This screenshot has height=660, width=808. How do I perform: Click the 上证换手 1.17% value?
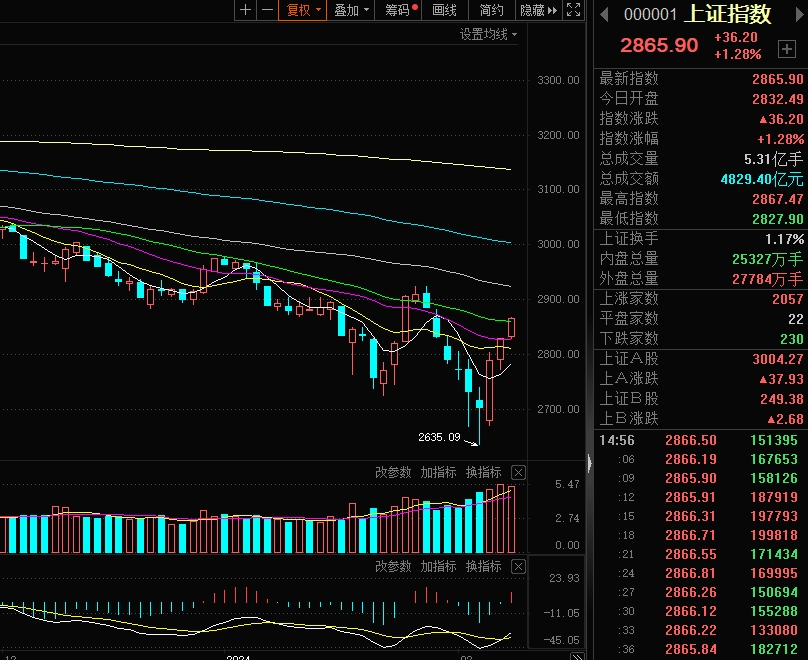pyautogui.click(x=784, y=239)
